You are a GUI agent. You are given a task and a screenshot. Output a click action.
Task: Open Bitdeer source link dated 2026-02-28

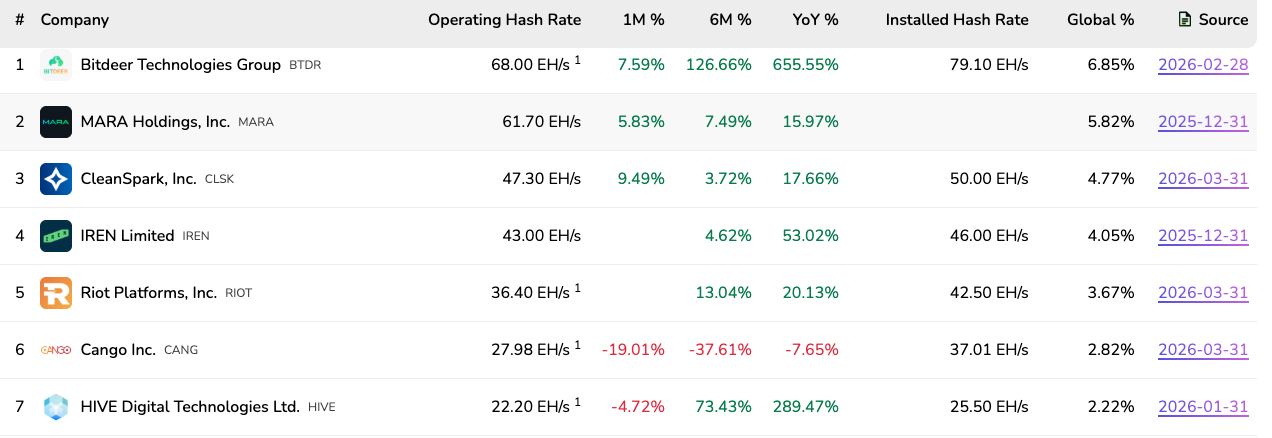click(1203, 65)
